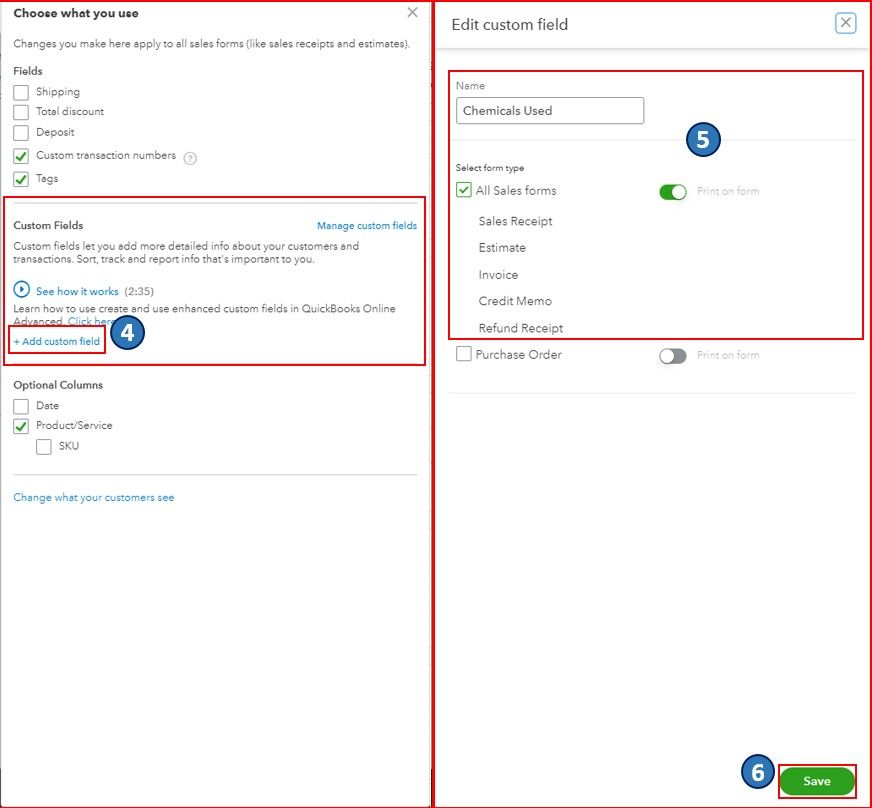The image size is (872, 808).
Task: Check the Purchase Order form type
Action: point(464,354)
